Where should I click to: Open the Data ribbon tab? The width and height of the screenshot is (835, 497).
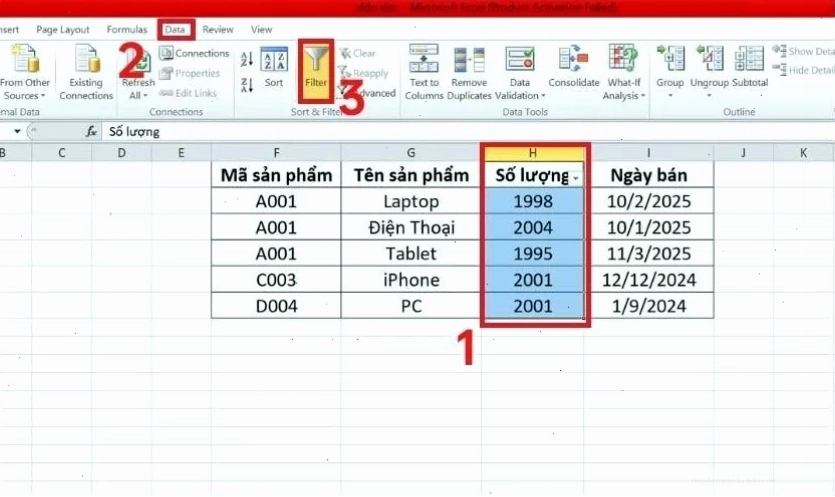pos(176,30)
